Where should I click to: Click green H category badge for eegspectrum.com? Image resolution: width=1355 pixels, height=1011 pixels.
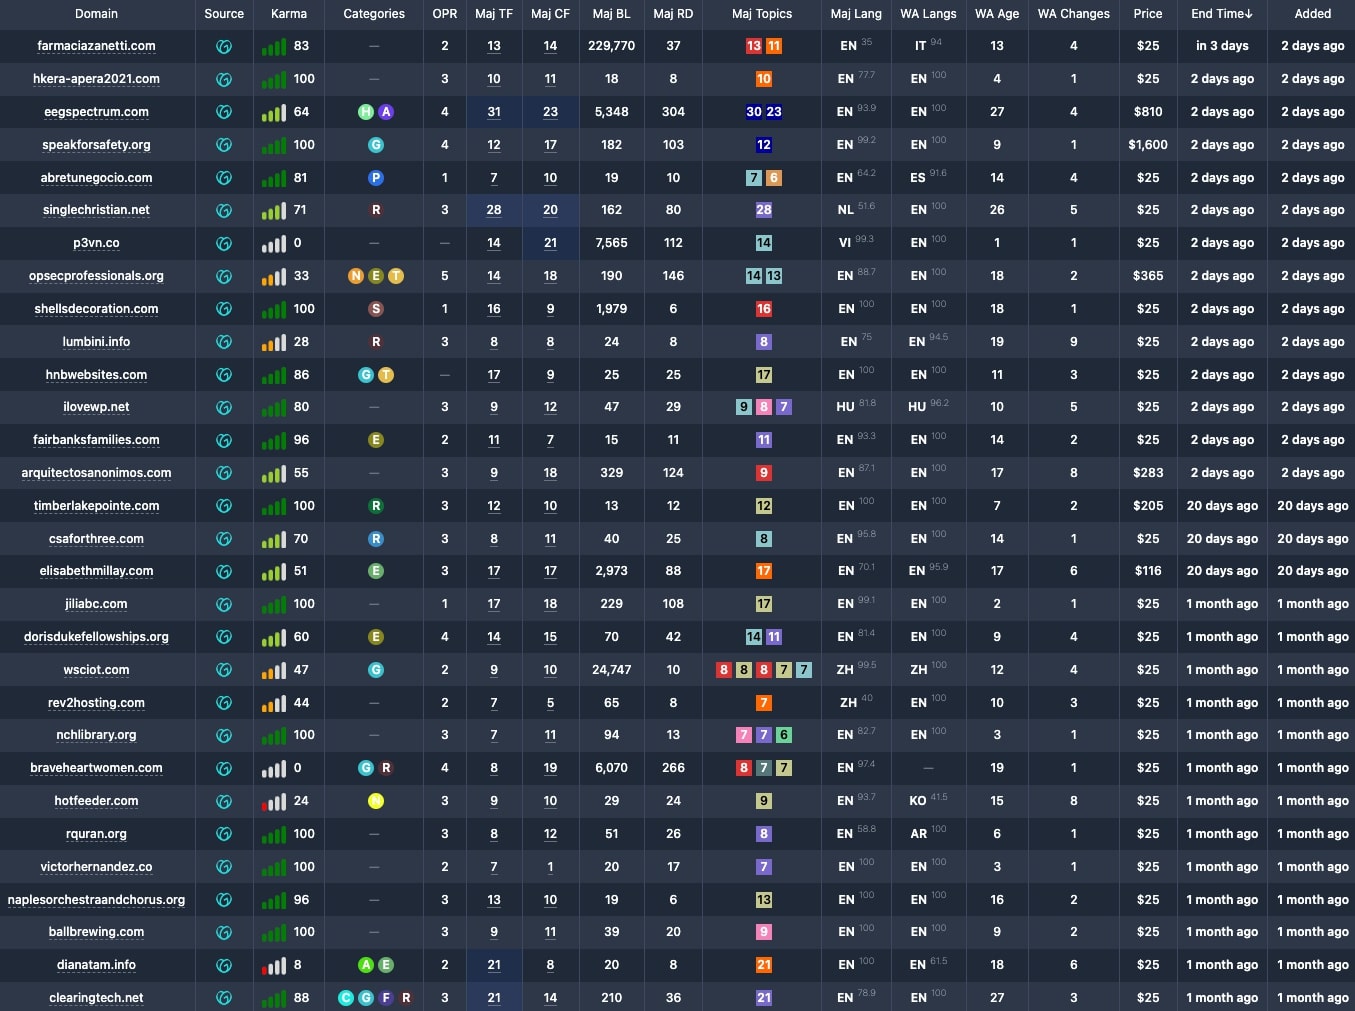pos(366,112)
